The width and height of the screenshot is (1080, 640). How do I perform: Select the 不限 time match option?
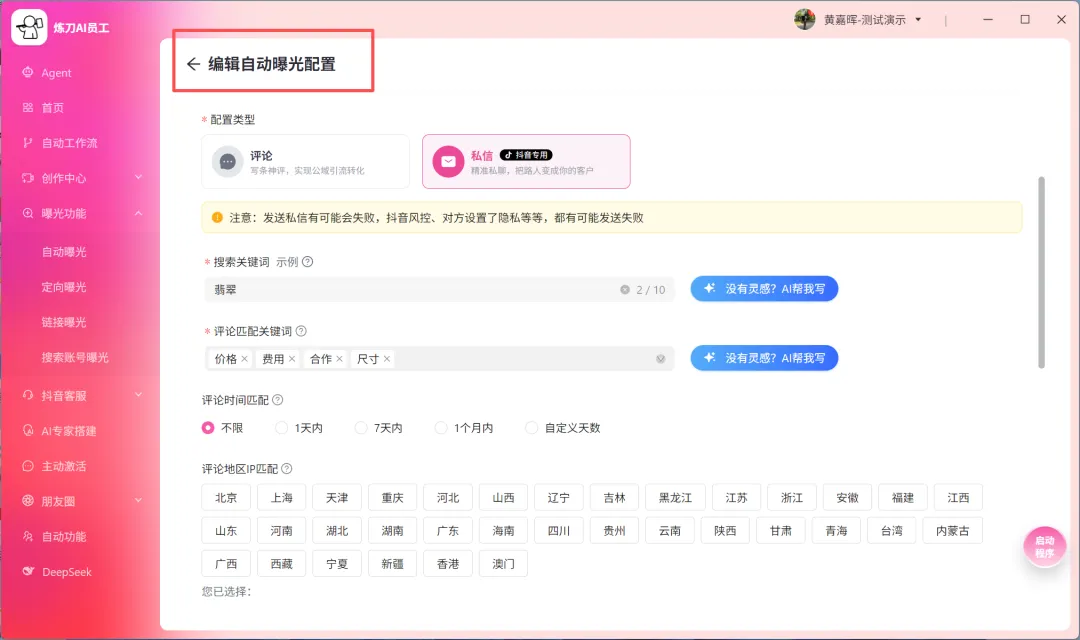[x=208, y=427]
